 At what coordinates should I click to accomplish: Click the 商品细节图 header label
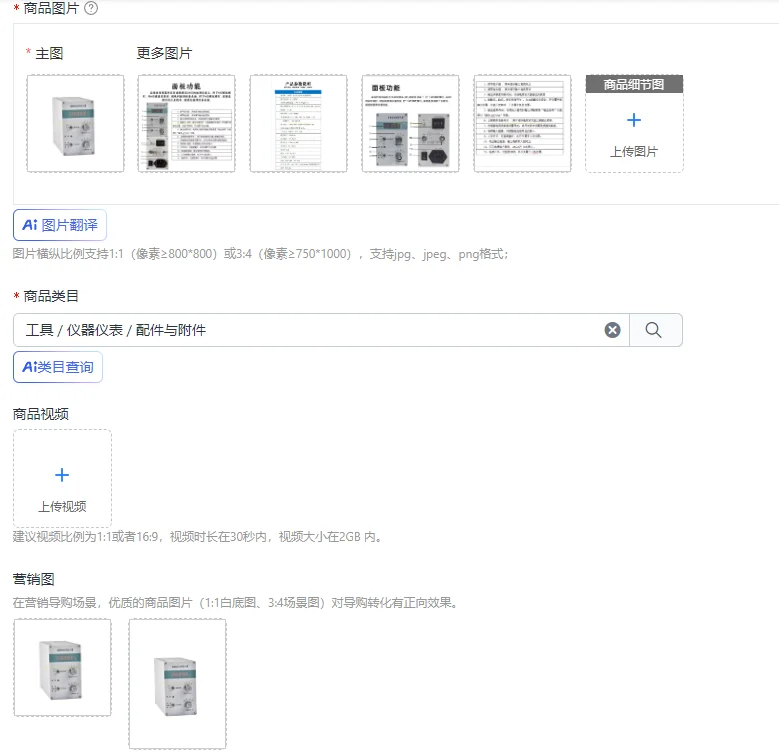(634, 84)
